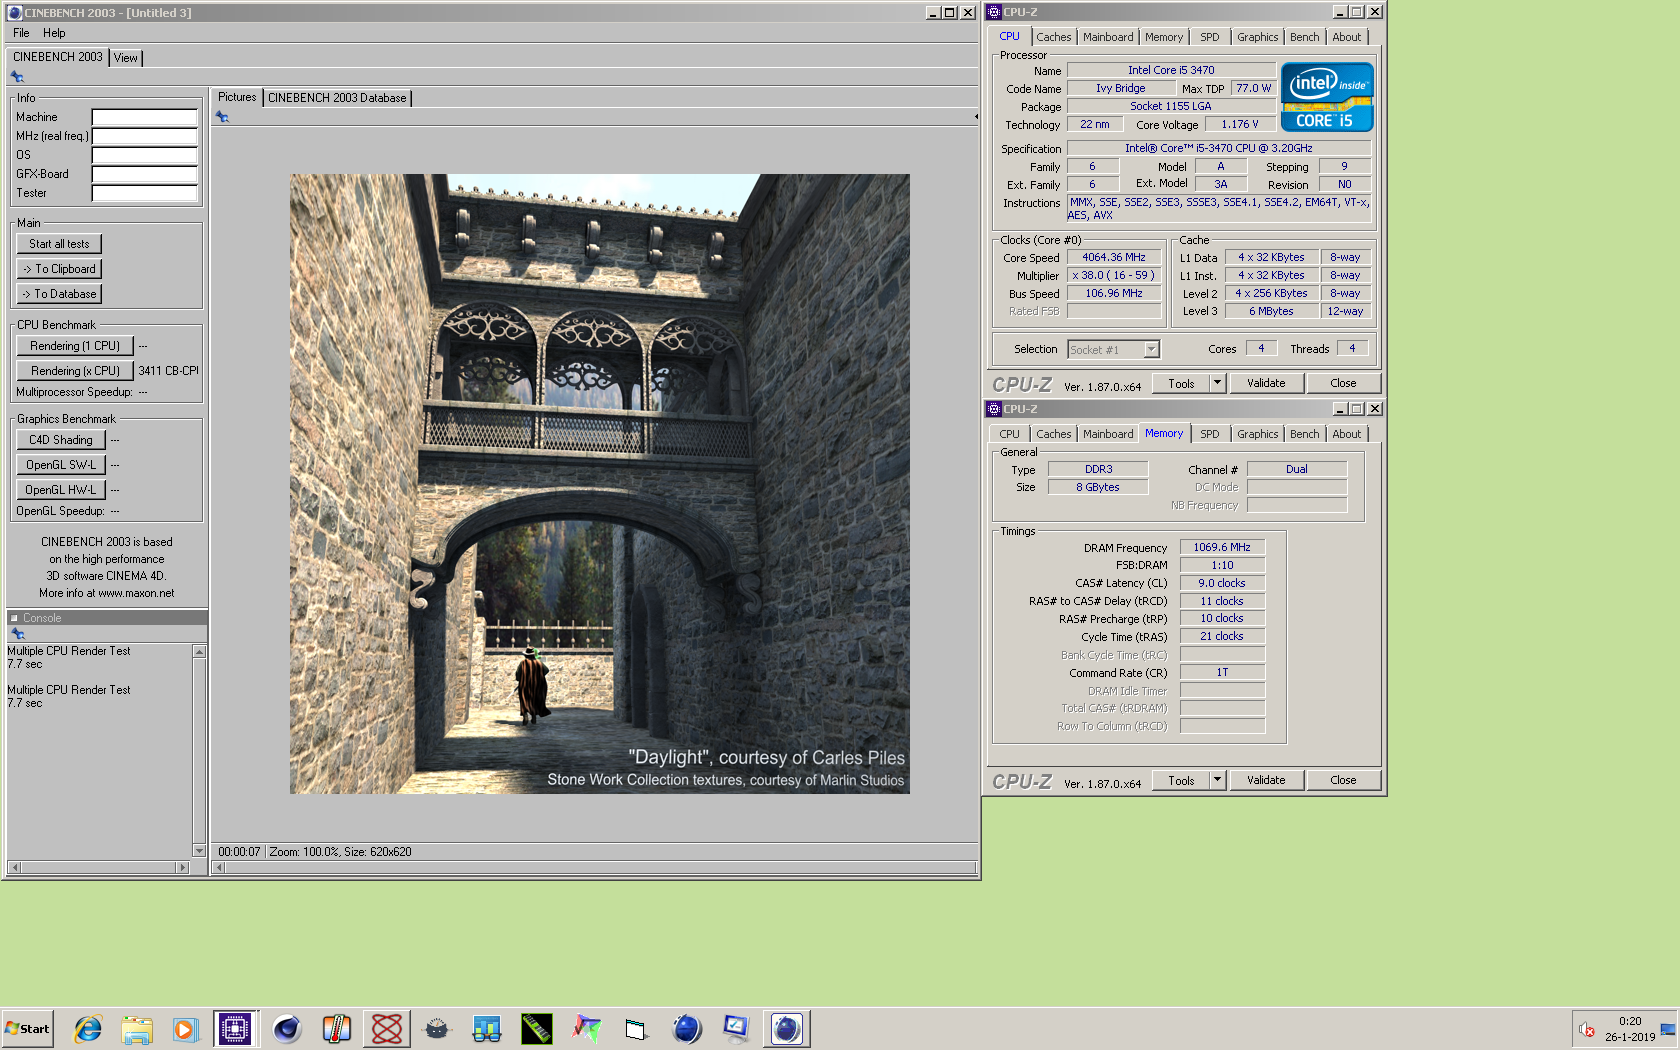Click pin icon in Console panel
This screenshot has height=1050, width=1680.
pos(17,634)
